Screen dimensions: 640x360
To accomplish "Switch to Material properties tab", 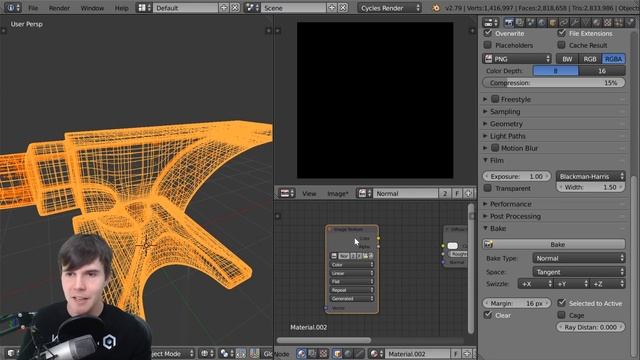I will 597,23.
